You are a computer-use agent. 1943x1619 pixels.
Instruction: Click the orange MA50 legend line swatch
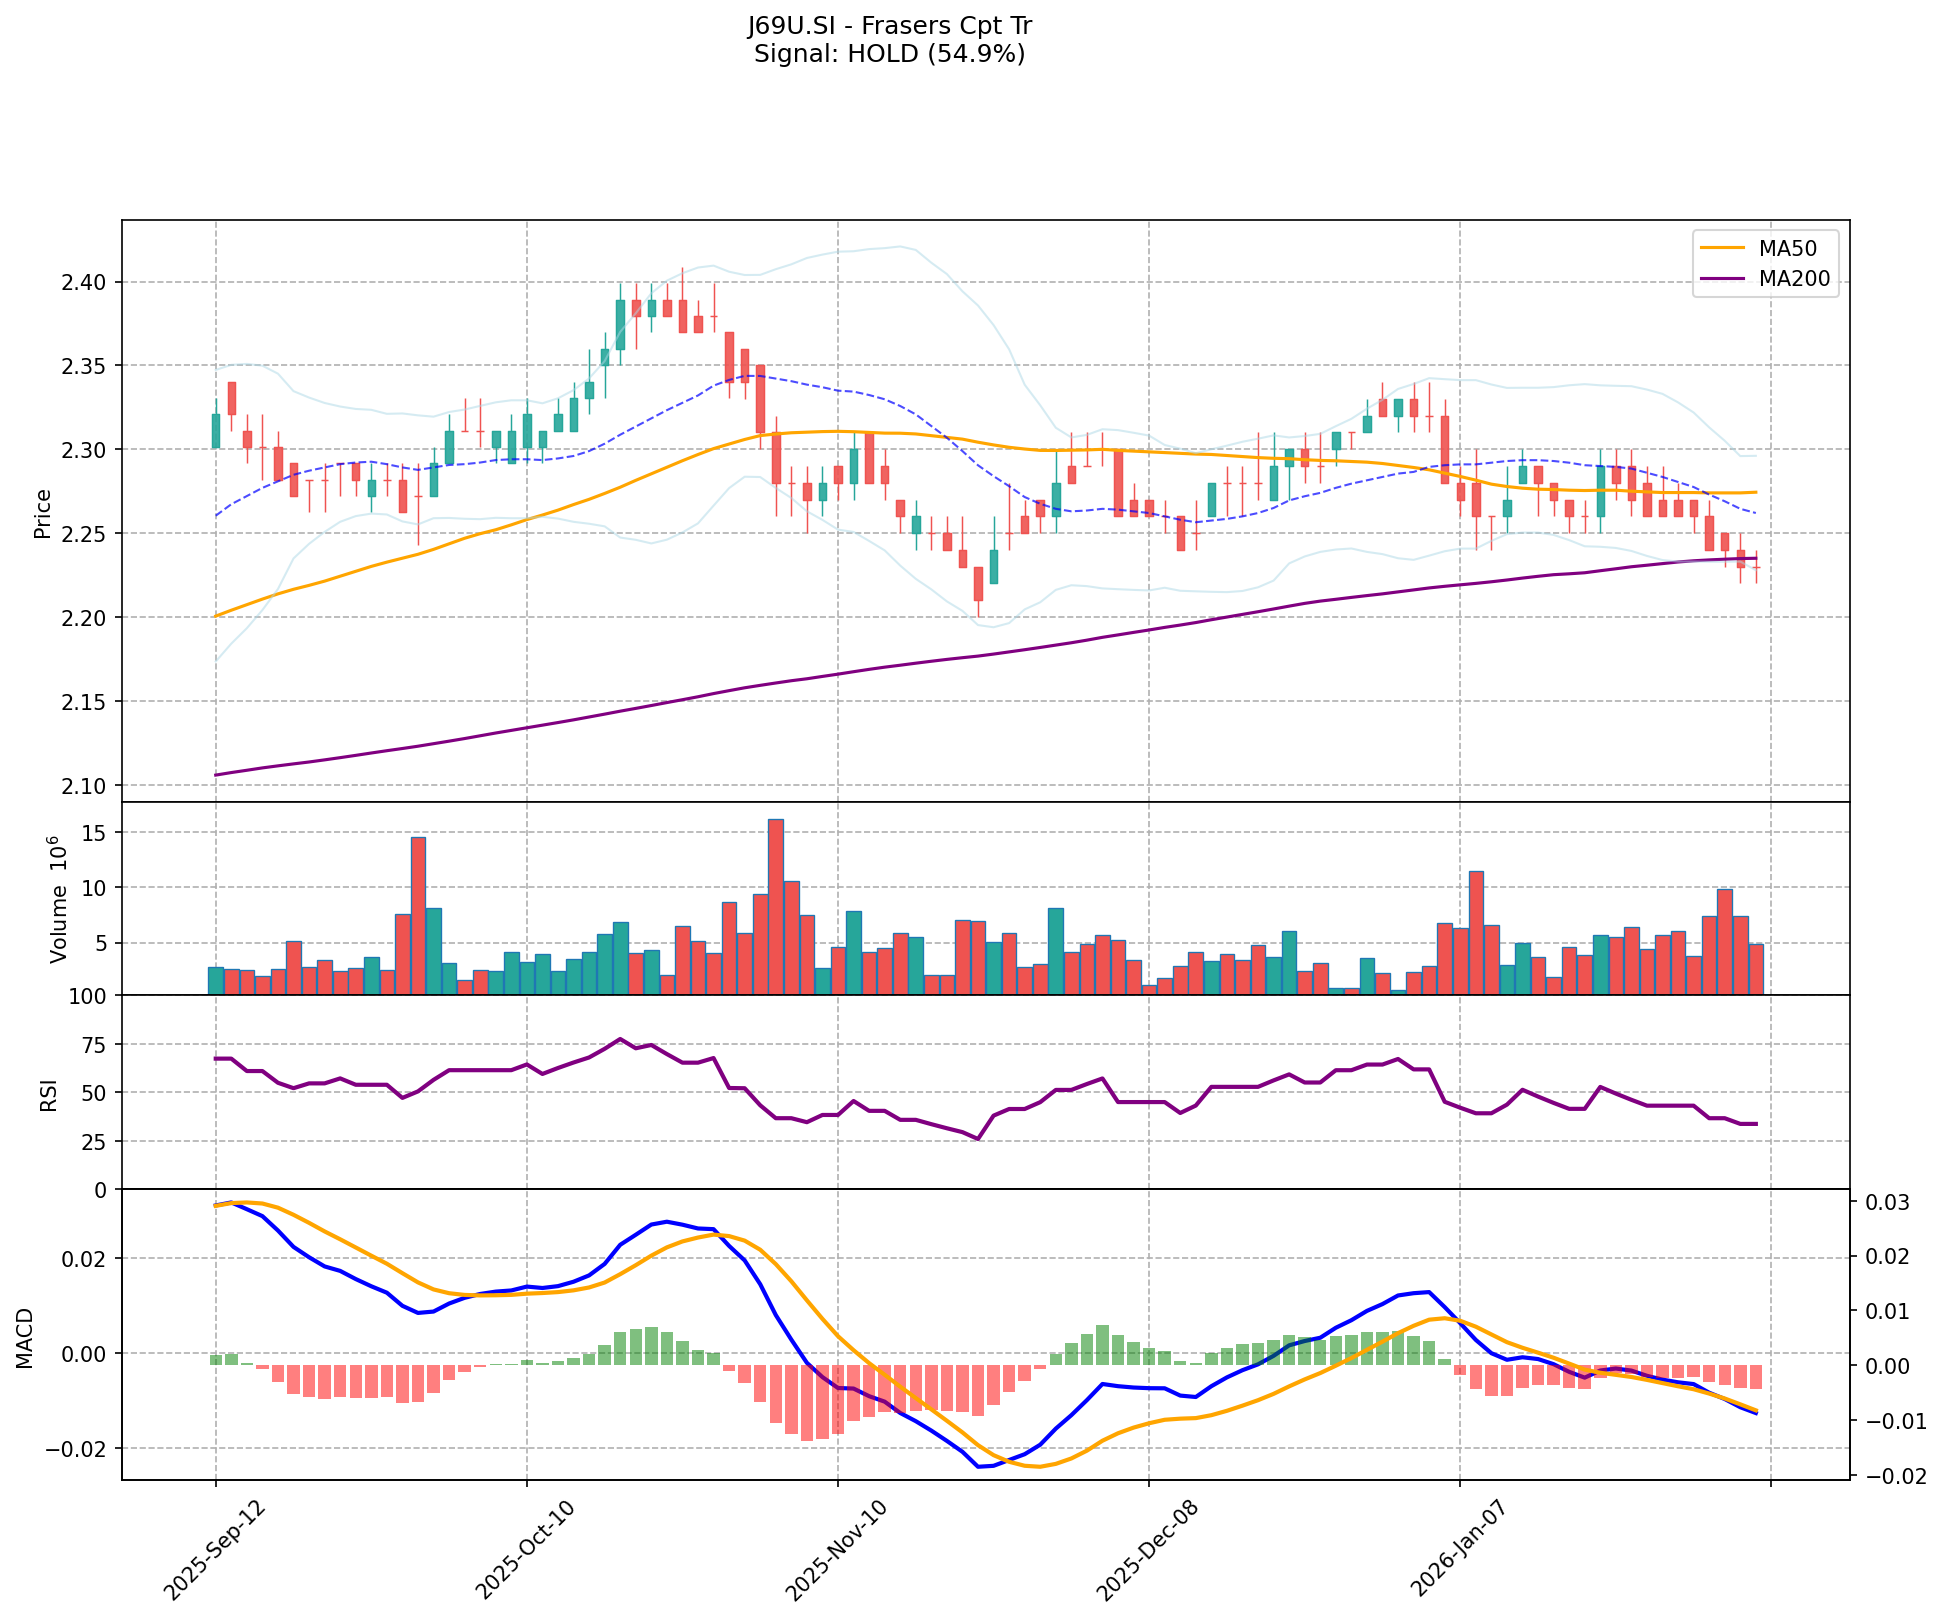coord(1723,248)
